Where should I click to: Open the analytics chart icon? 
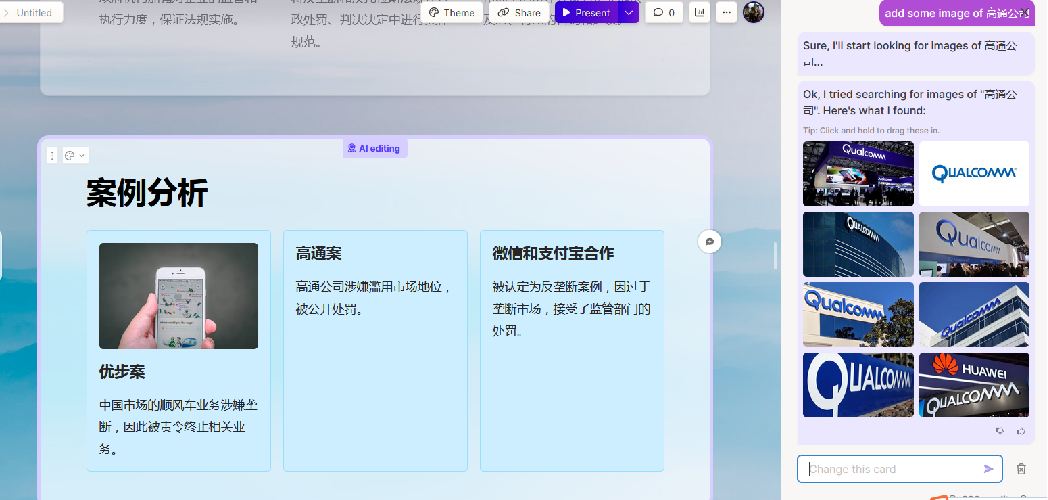pos(699,13)
